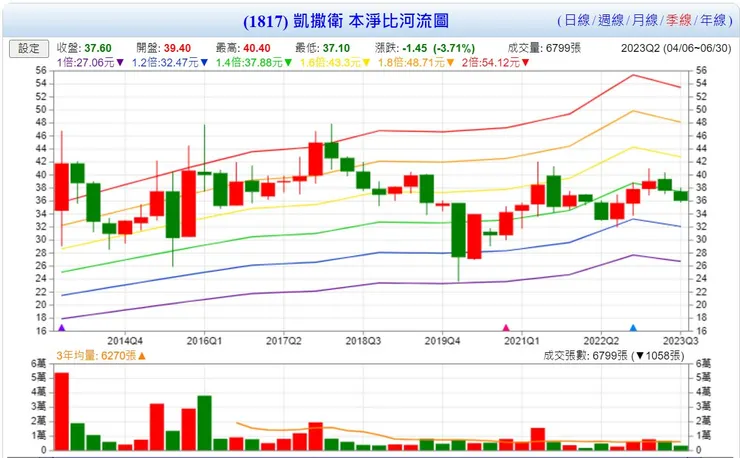Click the 漲跌 -1.45 (-3.71%) value
The height and width of the screenshot is (458, 740).
click(438, 48)
